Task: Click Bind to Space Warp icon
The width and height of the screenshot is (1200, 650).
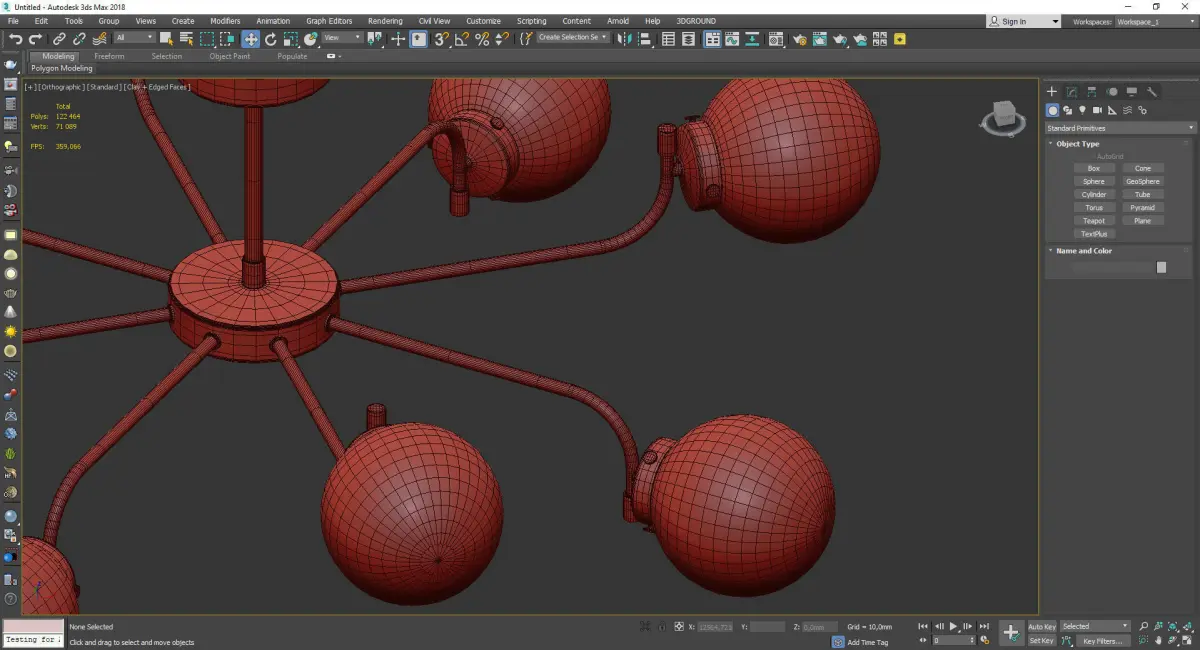Action: coord(99,39)
